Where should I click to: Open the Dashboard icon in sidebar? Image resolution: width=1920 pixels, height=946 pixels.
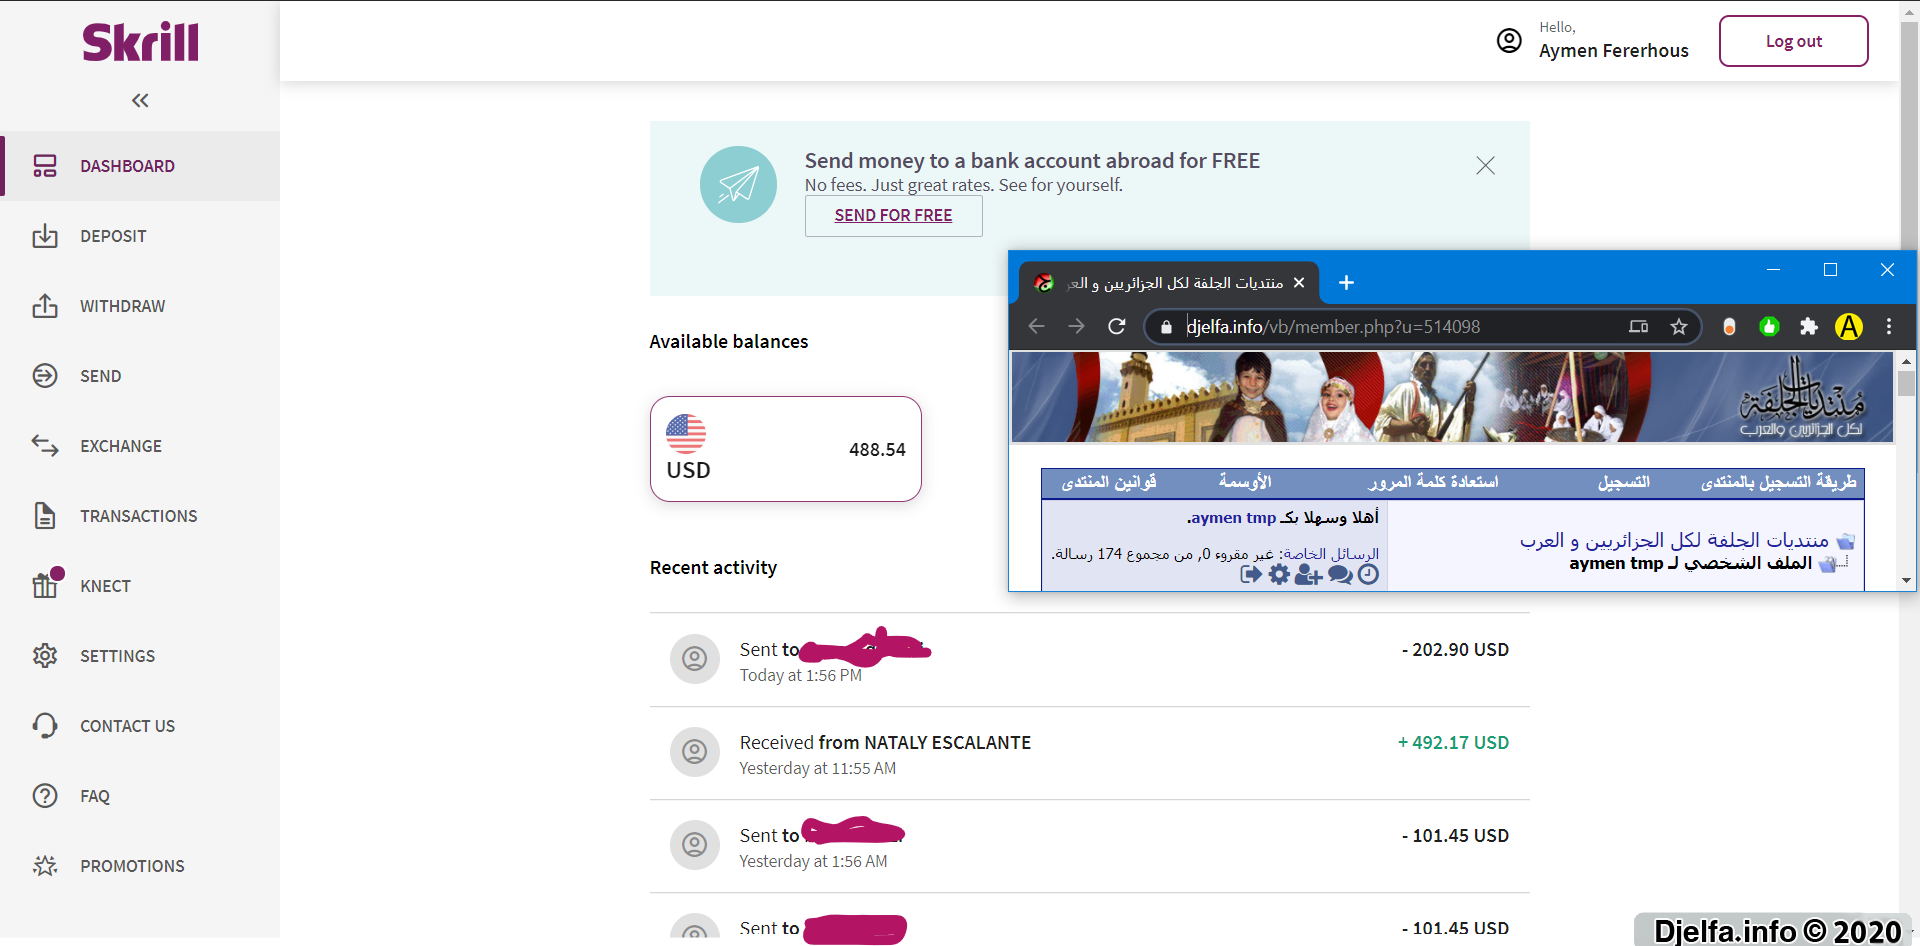pos(45,166)
